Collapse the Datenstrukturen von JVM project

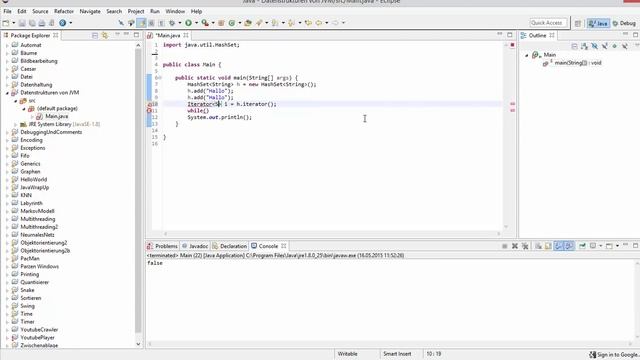tap(7, 93)
